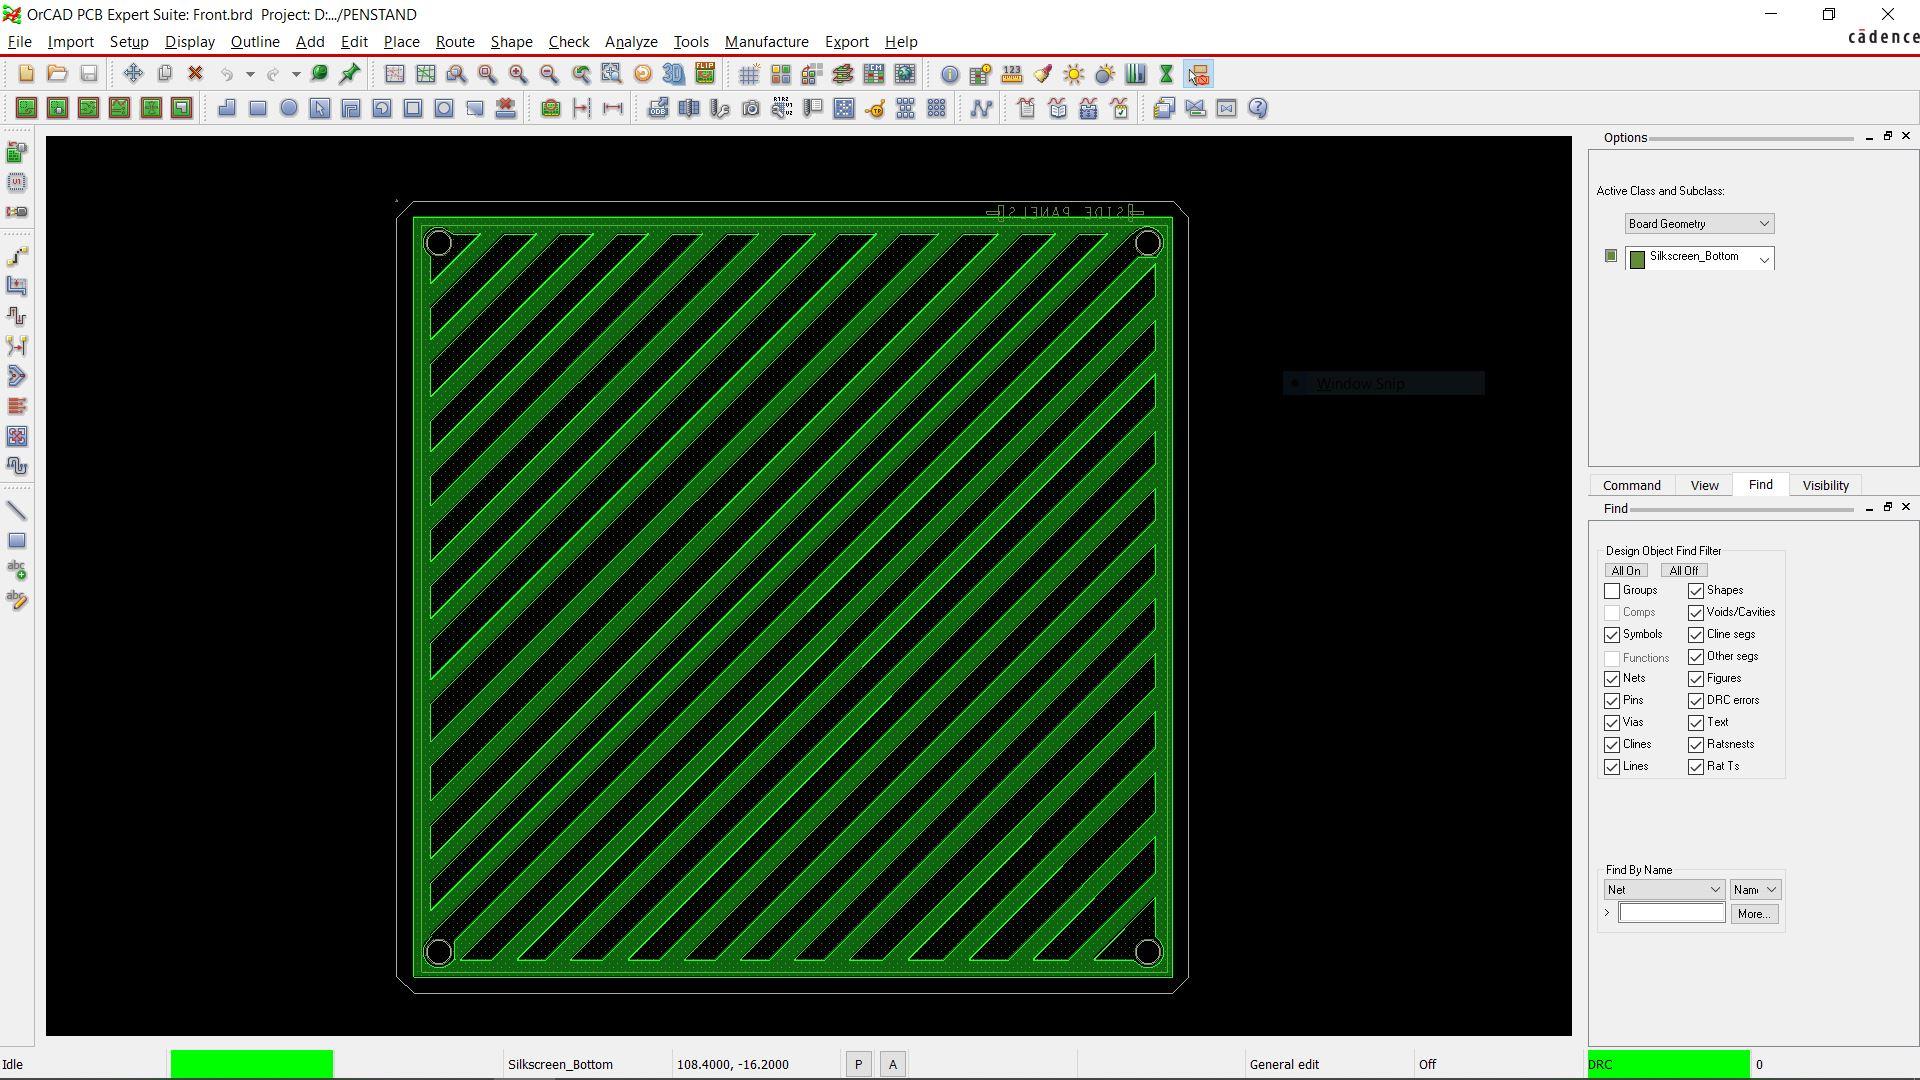Screen dimensions: 1920x1080
Task: Click the Flip Design toolbar icon
Action: pos(705,74)
